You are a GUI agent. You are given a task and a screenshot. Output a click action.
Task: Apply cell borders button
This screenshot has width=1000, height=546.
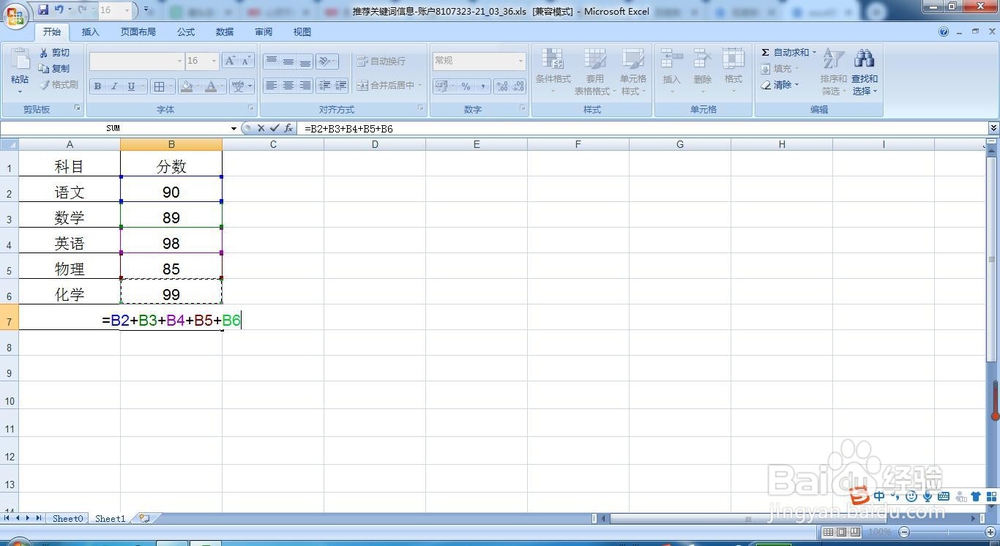[x=159, y=86]
